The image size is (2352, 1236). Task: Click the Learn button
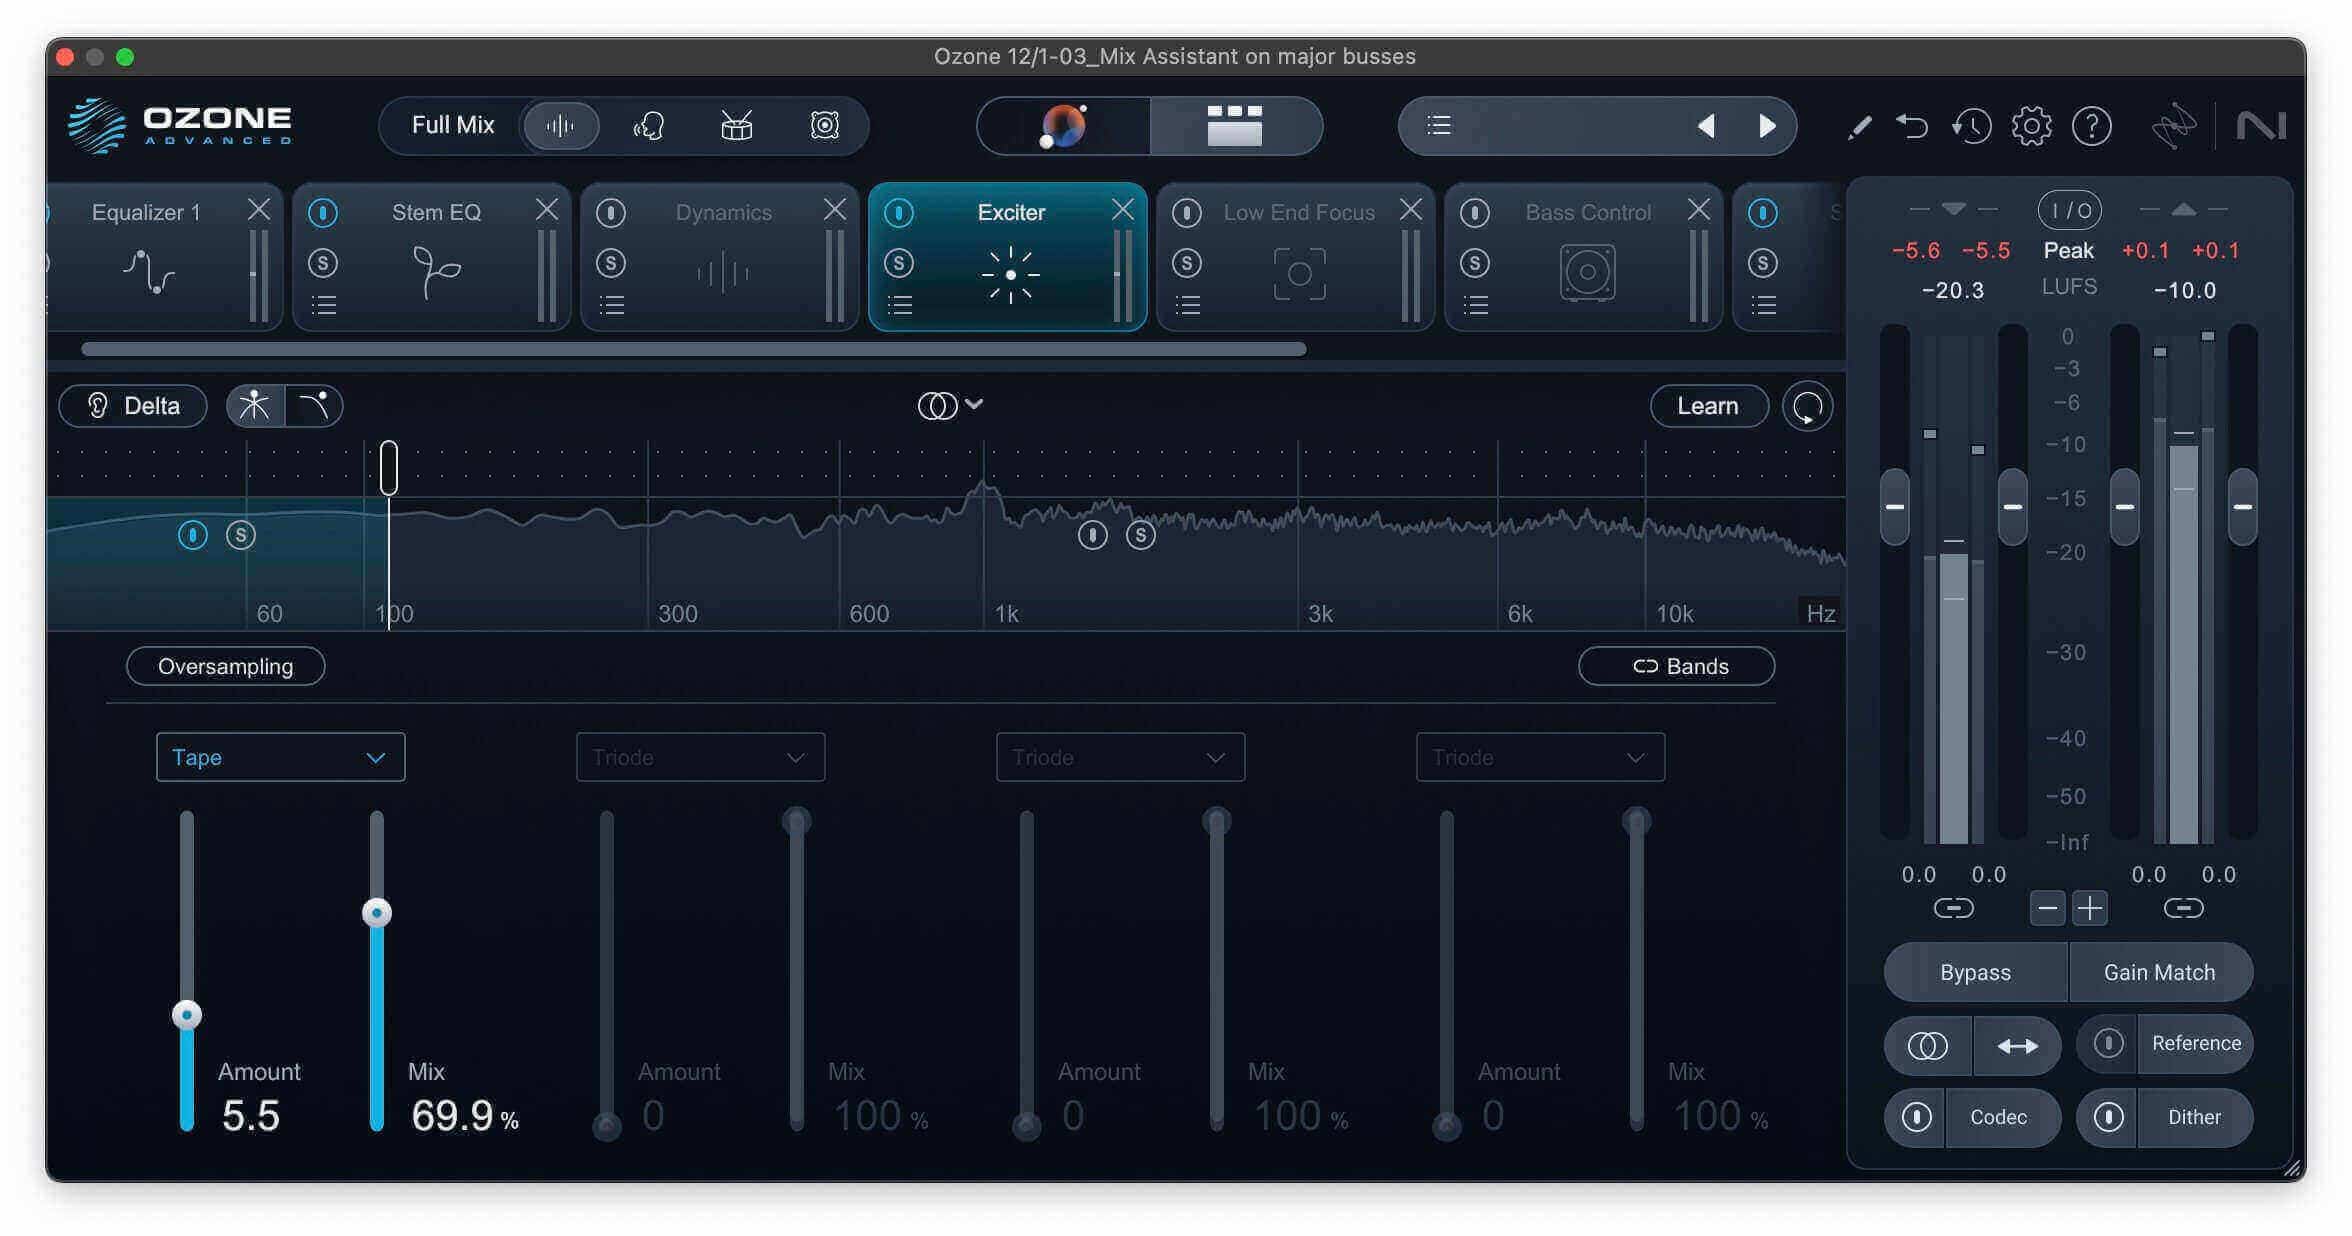tap(1708, 406)
